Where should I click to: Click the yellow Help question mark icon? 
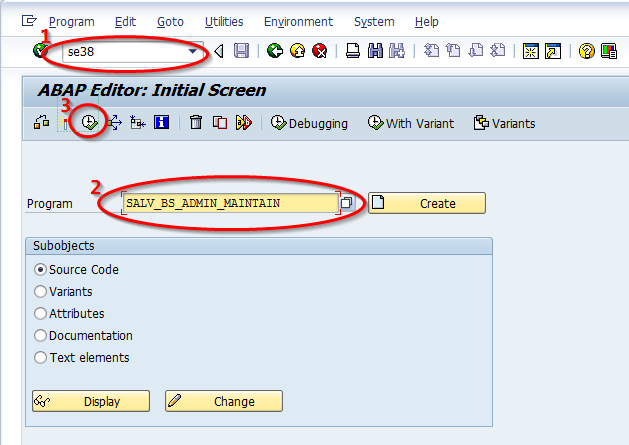point(586,51)
